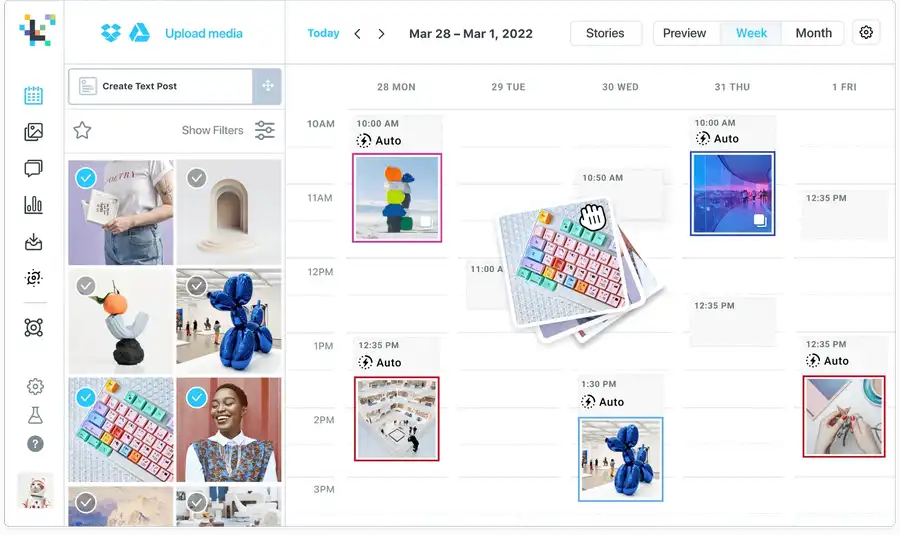Click the star favorites filter icon
This screenshot has height=535, width=900.
(x=82, y=130)
